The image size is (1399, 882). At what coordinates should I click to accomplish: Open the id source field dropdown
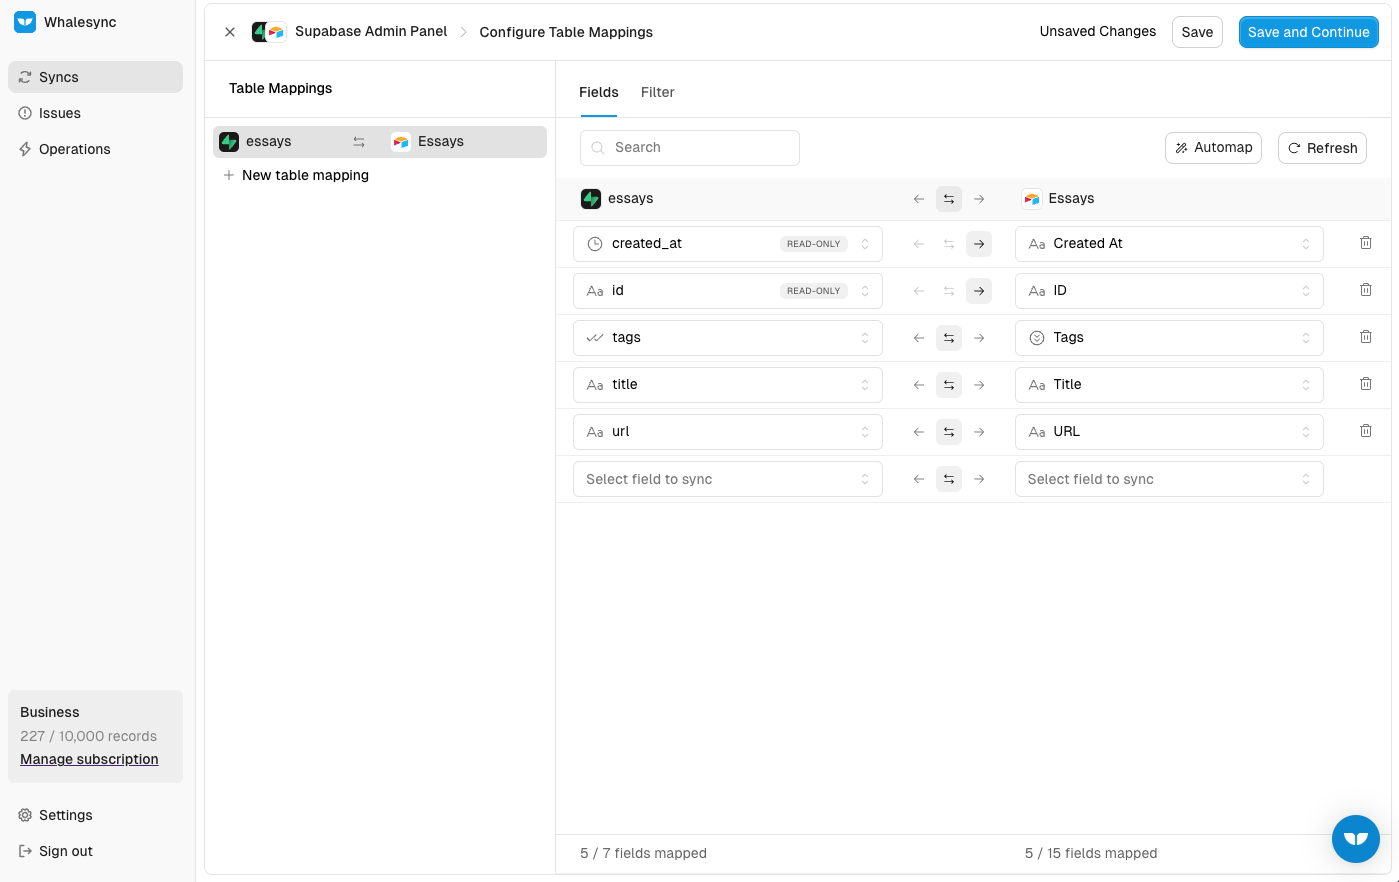point(728,291)
